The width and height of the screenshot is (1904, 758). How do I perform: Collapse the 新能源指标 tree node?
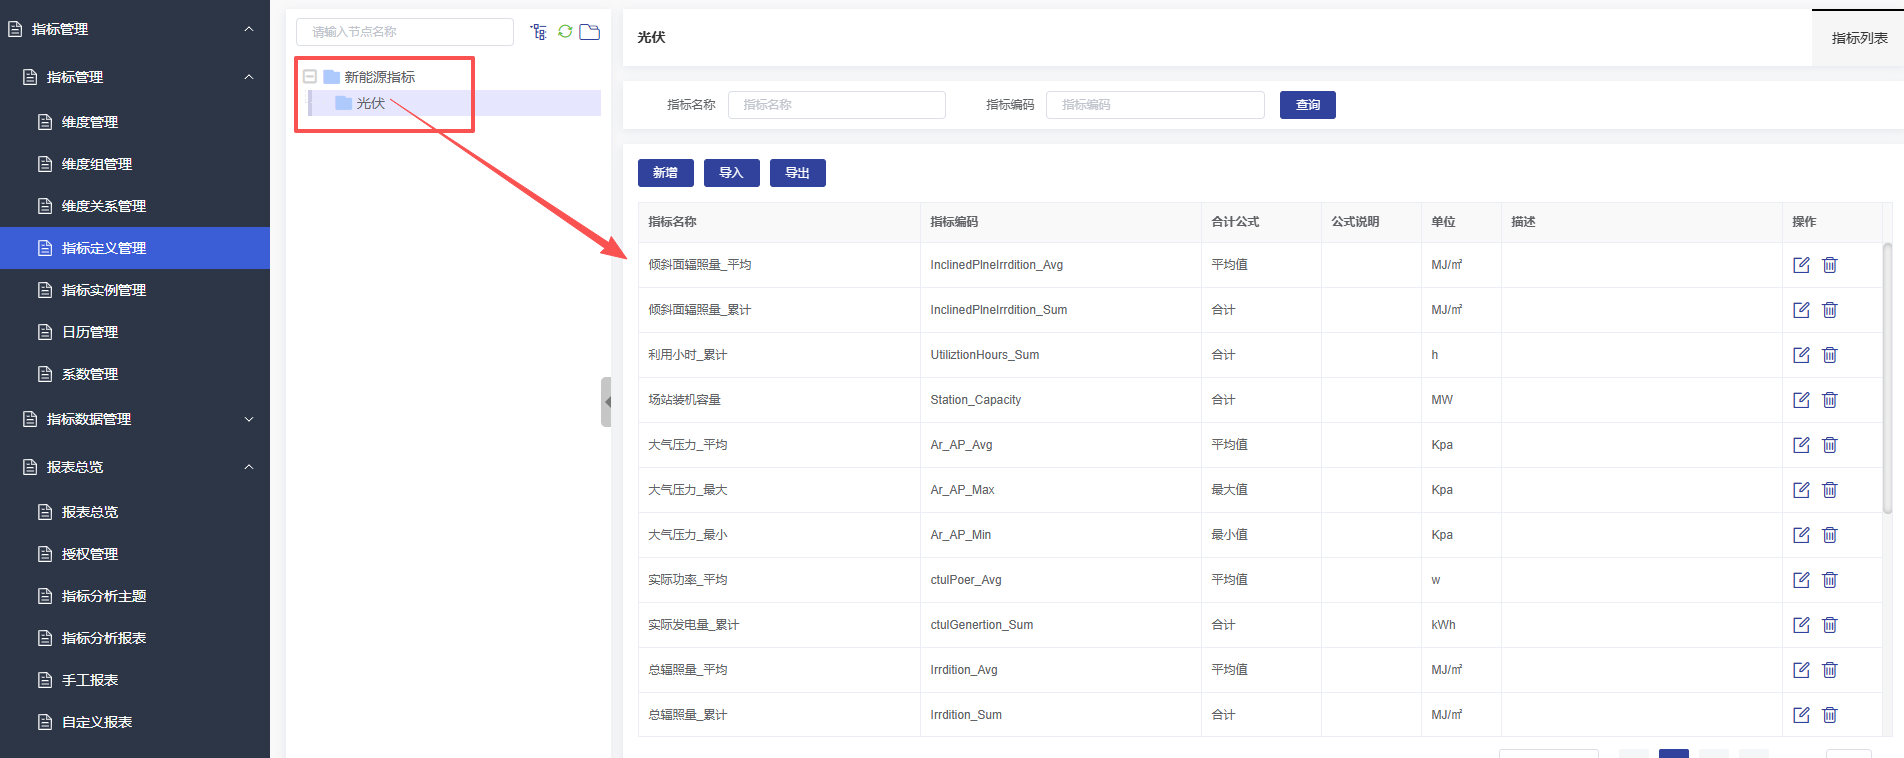(310, 77)
